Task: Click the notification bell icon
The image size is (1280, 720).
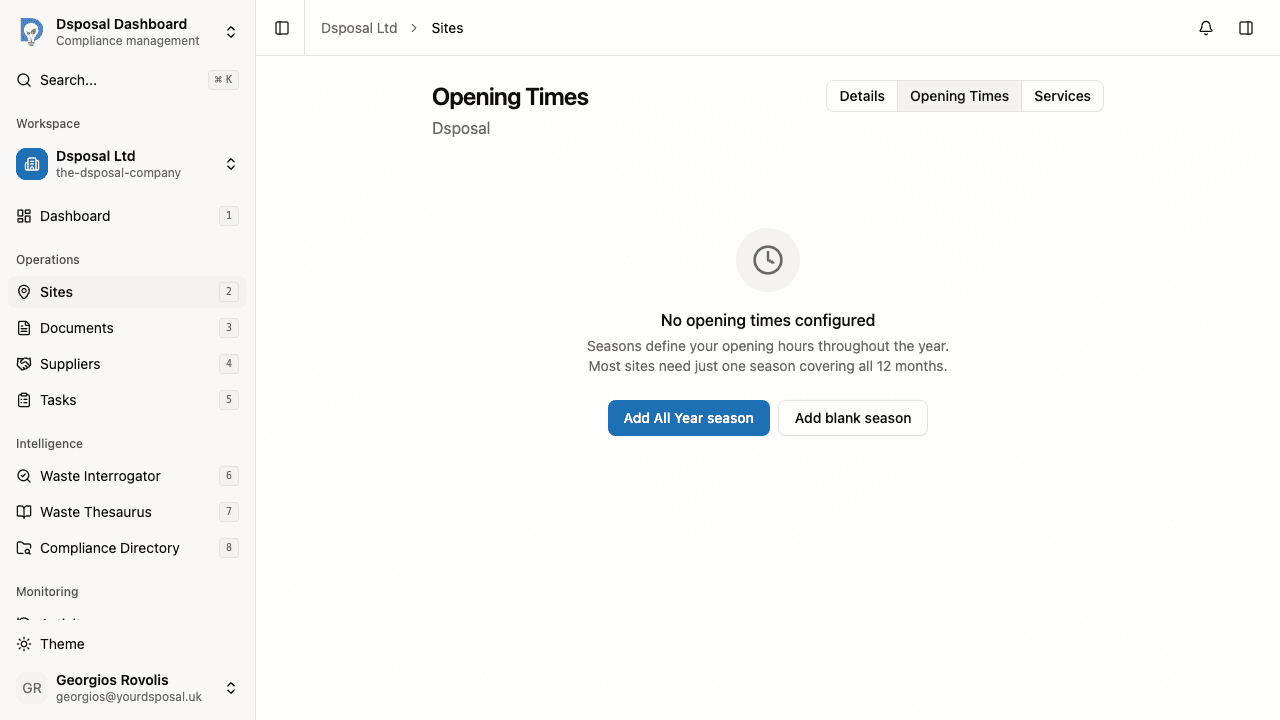Action: pos(1205,27)
